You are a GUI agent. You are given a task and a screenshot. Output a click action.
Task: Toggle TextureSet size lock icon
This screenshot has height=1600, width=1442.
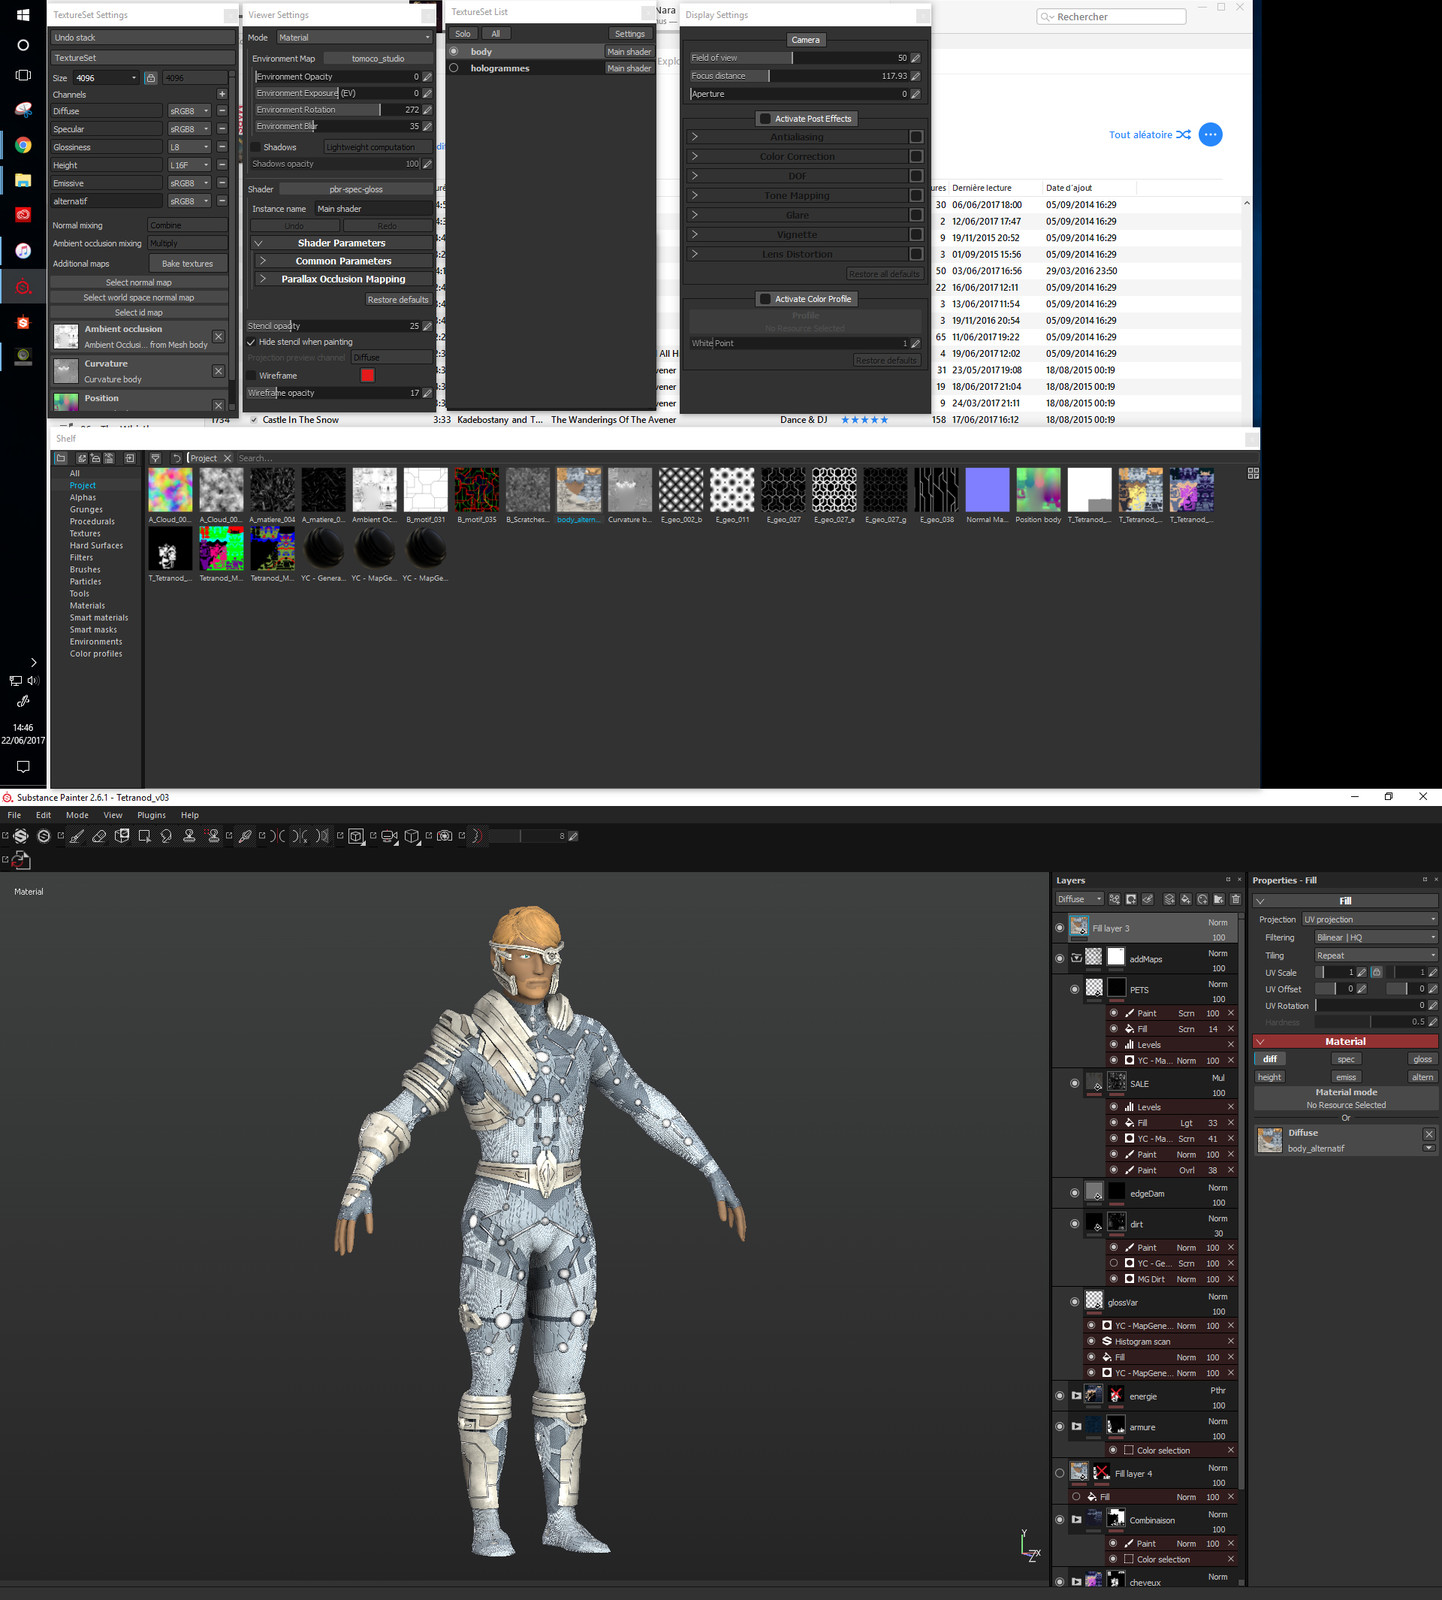(150, 77)
